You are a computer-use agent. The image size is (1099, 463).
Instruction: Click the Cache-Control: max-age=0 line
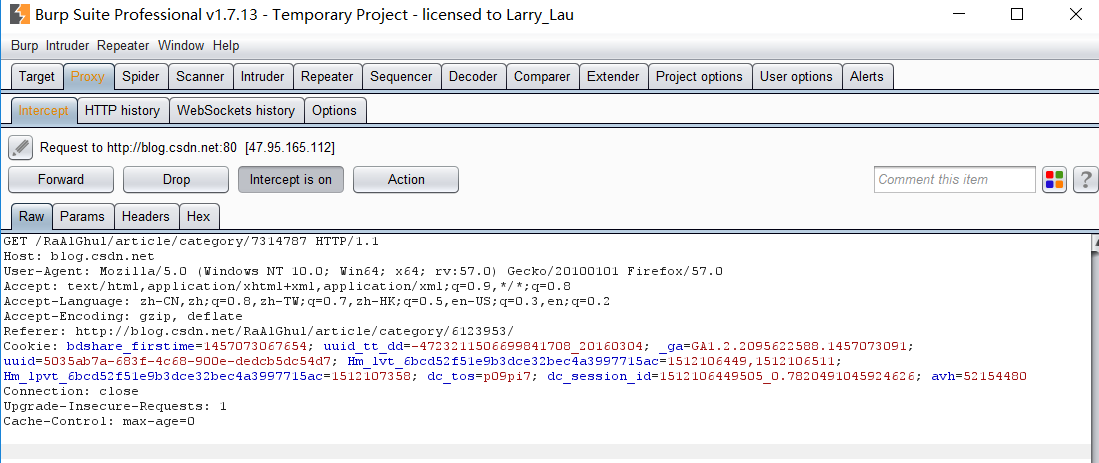(x=99, y=421)
